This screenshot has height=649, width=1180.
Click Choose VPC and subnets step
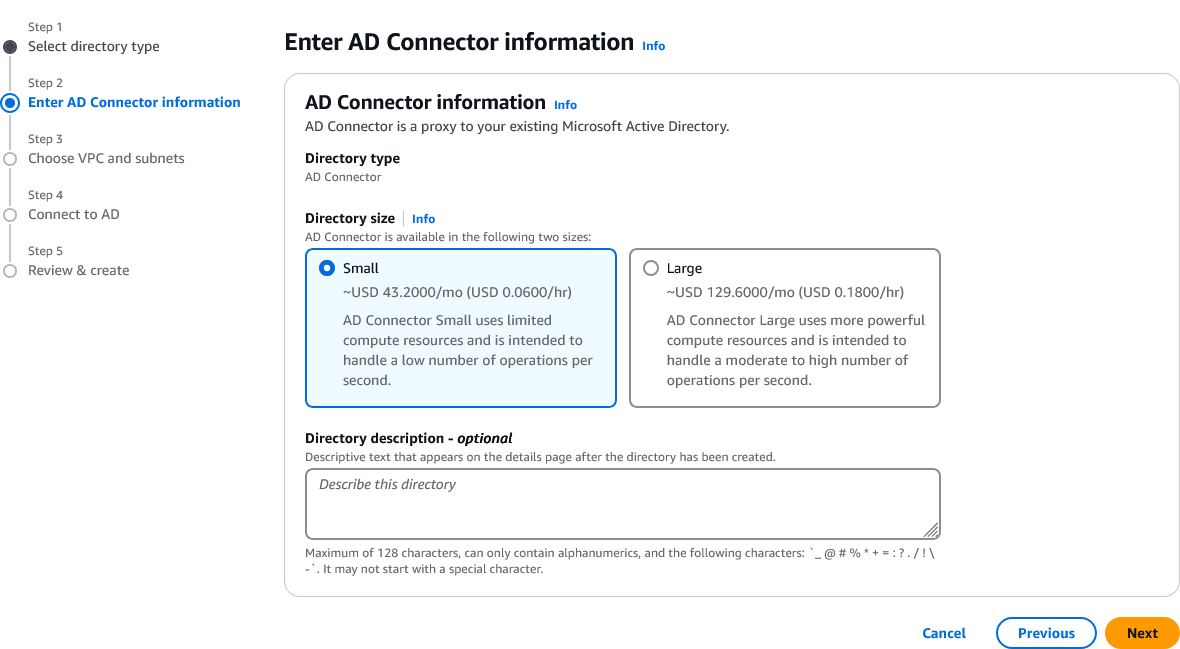(106, 158)
